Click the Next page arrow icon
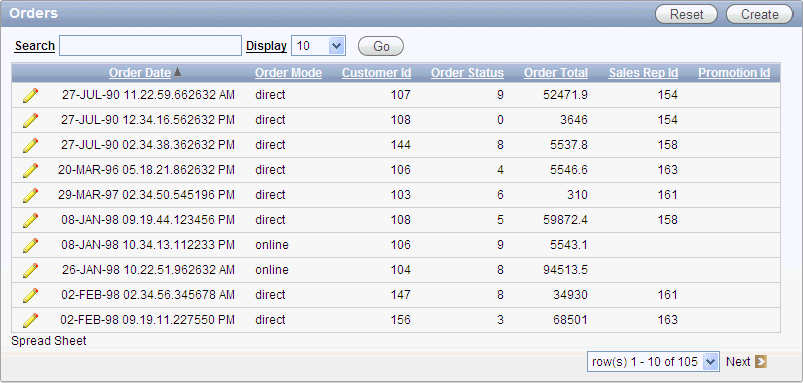803x383 pixels. [x=760, y=362]
